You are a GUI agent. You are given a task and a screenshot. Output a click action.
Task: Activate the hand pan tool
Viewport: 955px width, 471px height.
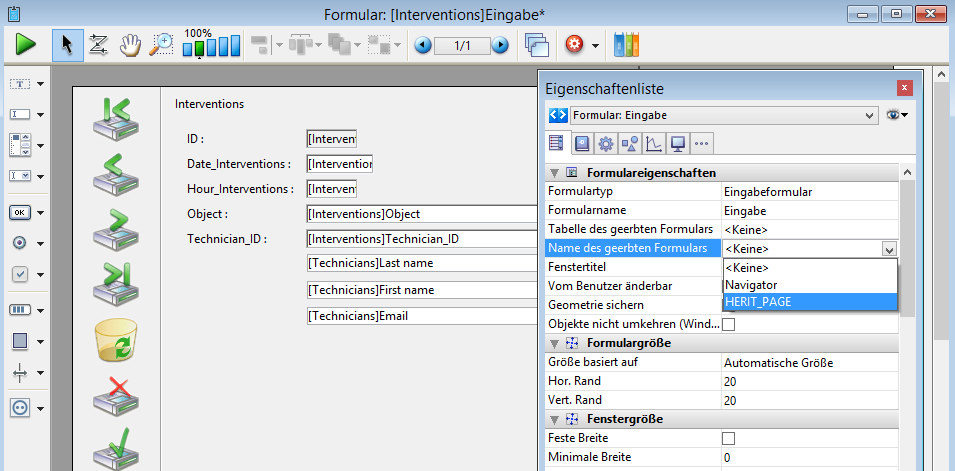[x=130, y=45]
